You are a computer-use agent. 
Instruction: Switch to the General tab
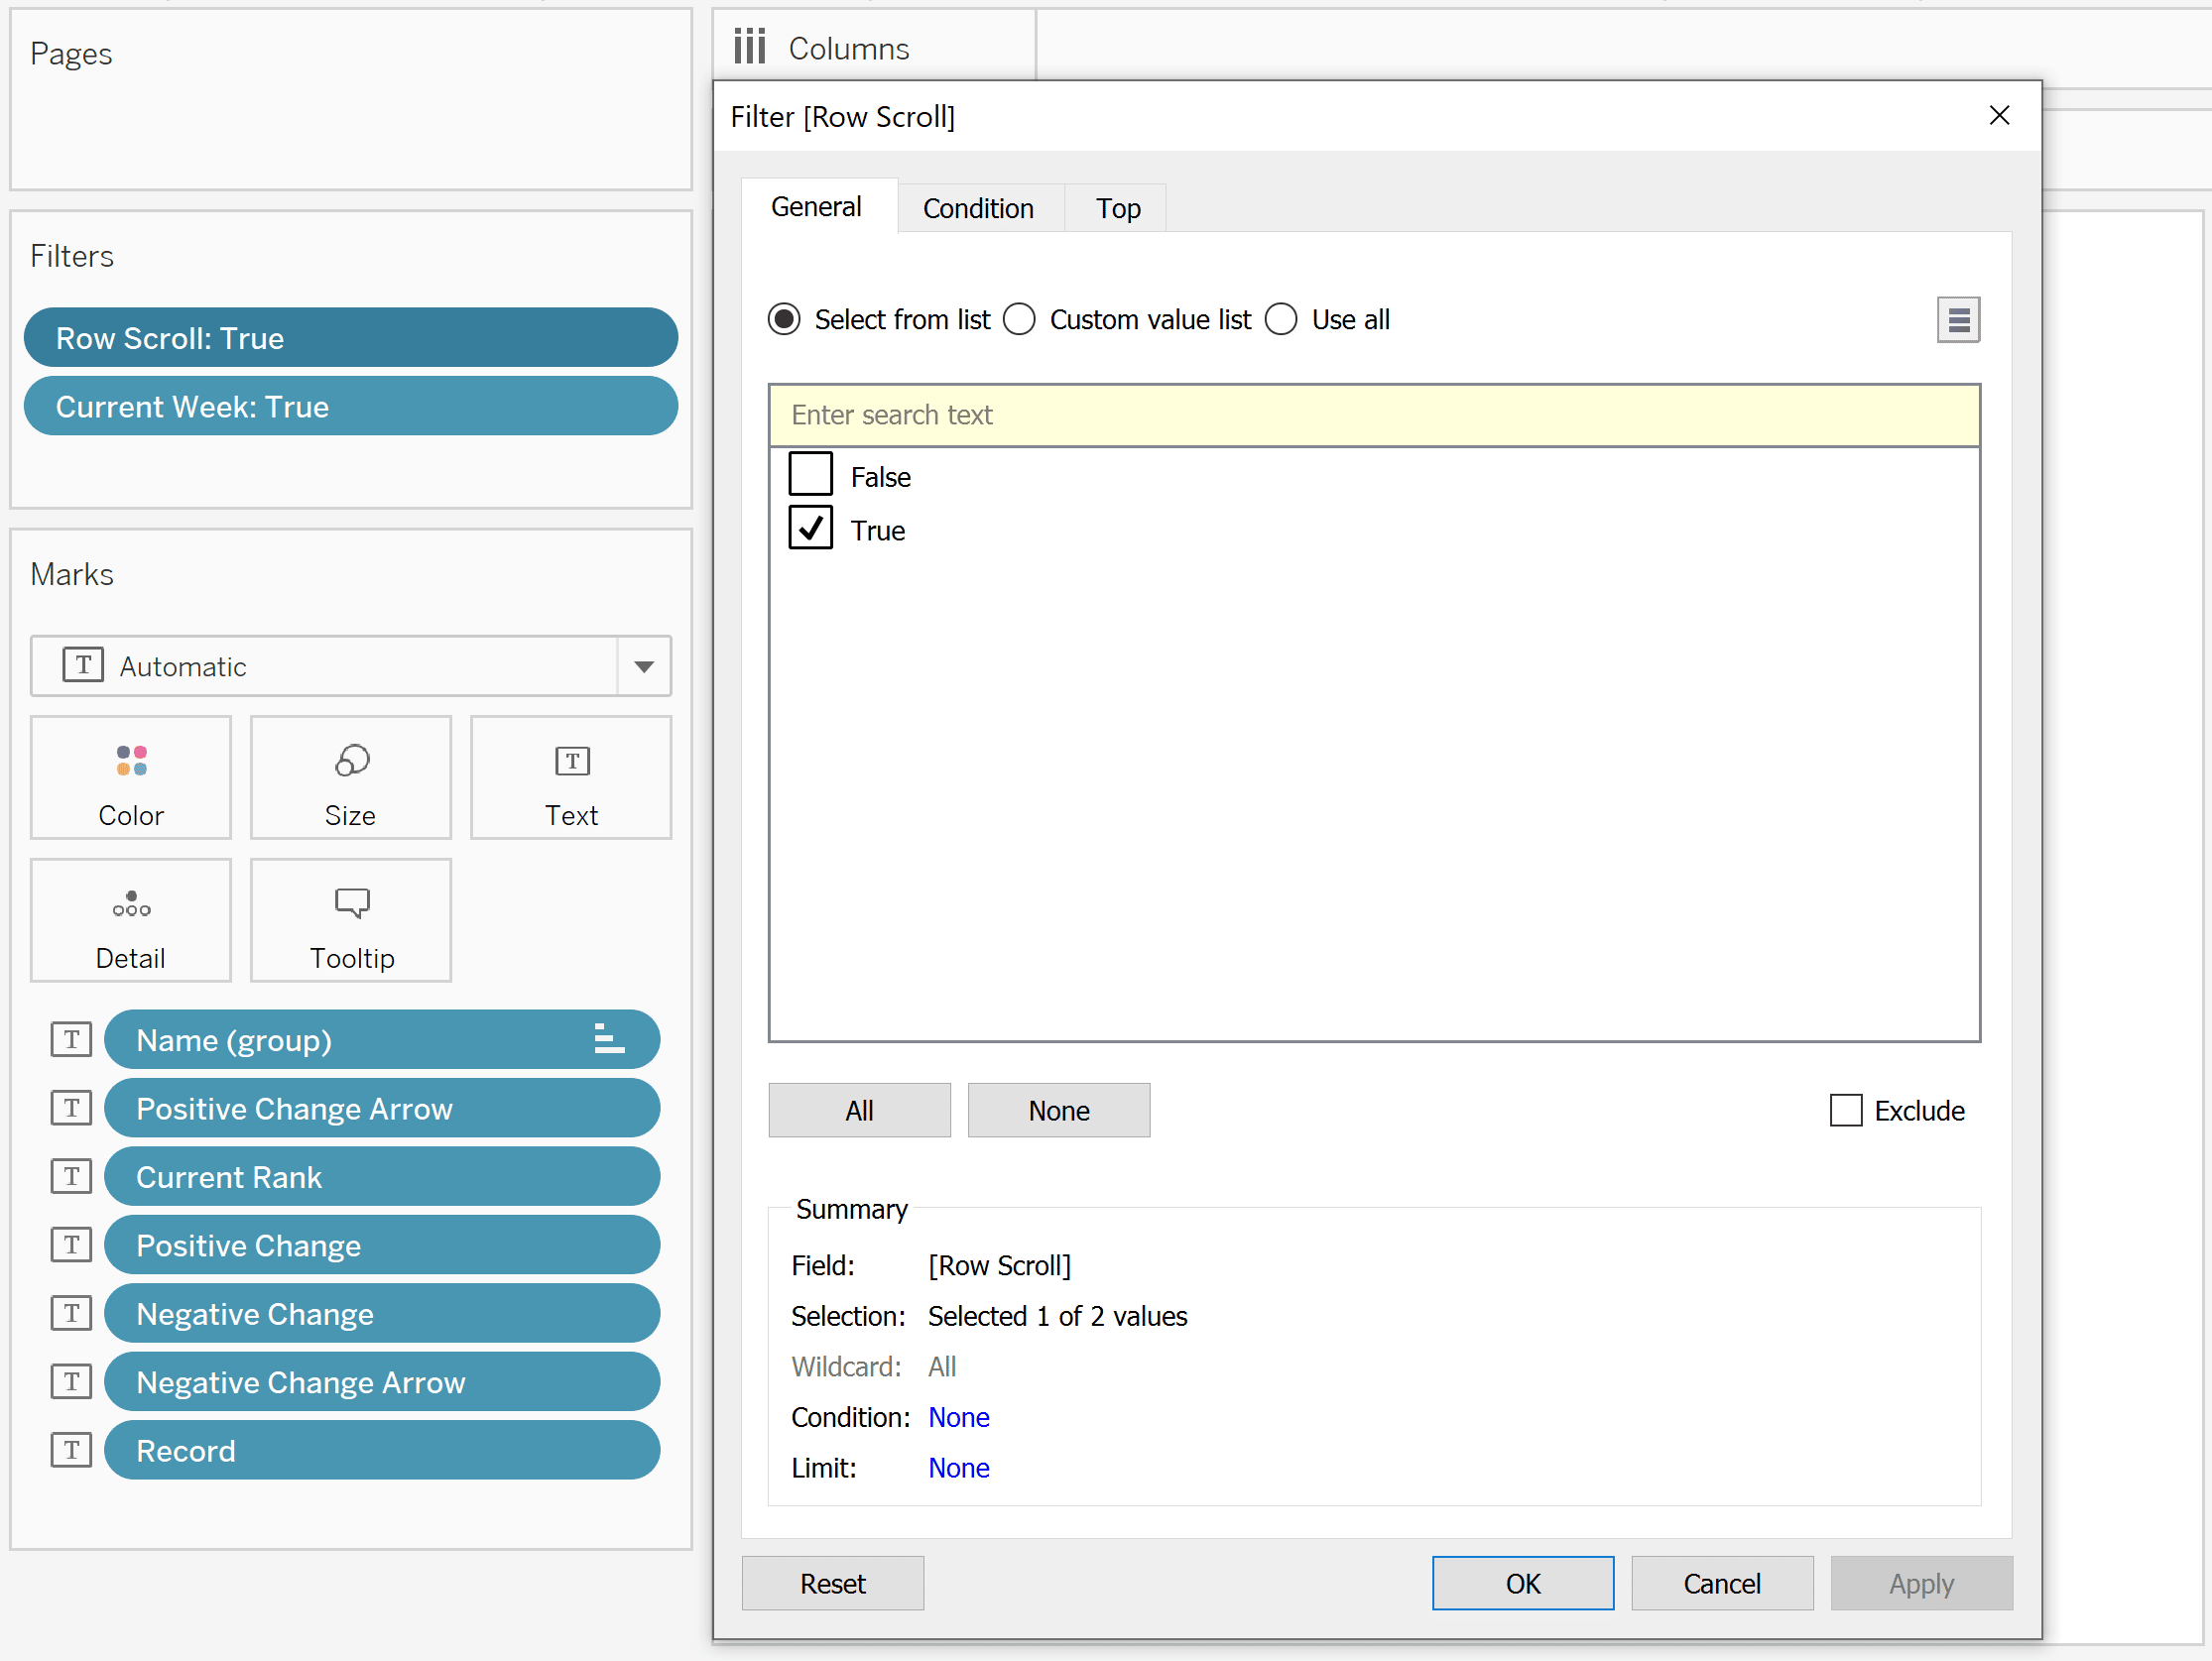[x=818, y=207]
